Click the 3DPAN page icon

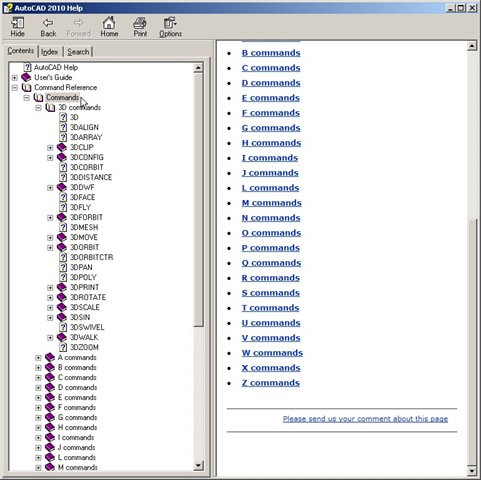point(63,267)
